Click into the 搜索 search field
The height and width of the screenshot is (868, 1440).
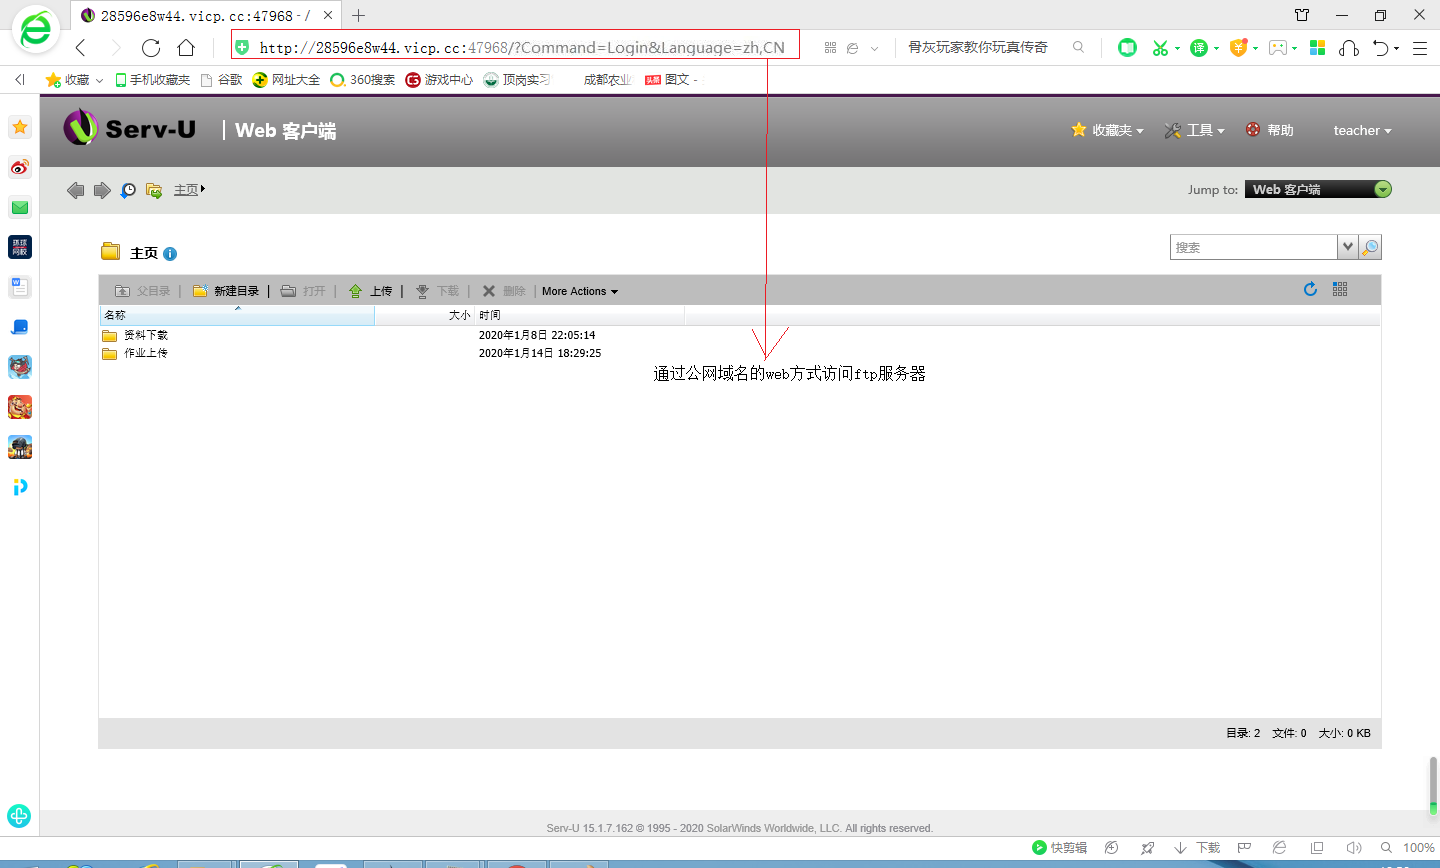[x=1254, y=247]
